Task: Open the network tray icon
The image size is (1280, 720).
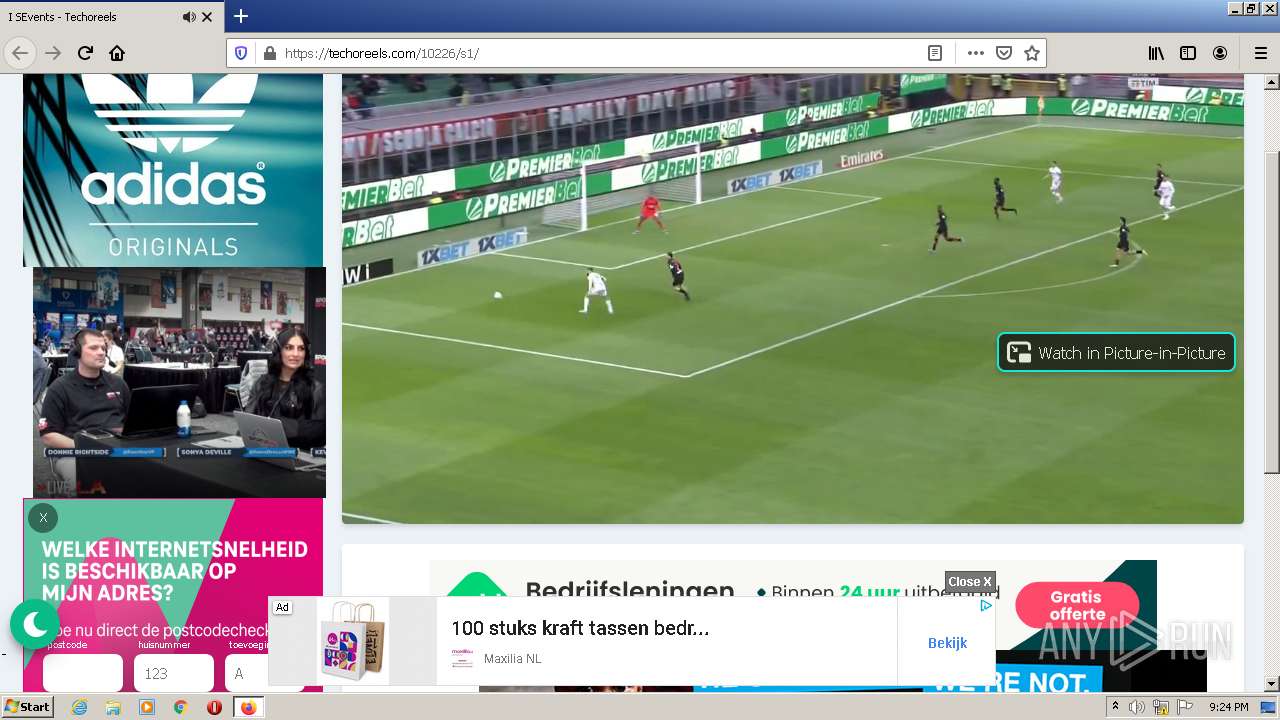Action: [1161, 707]
